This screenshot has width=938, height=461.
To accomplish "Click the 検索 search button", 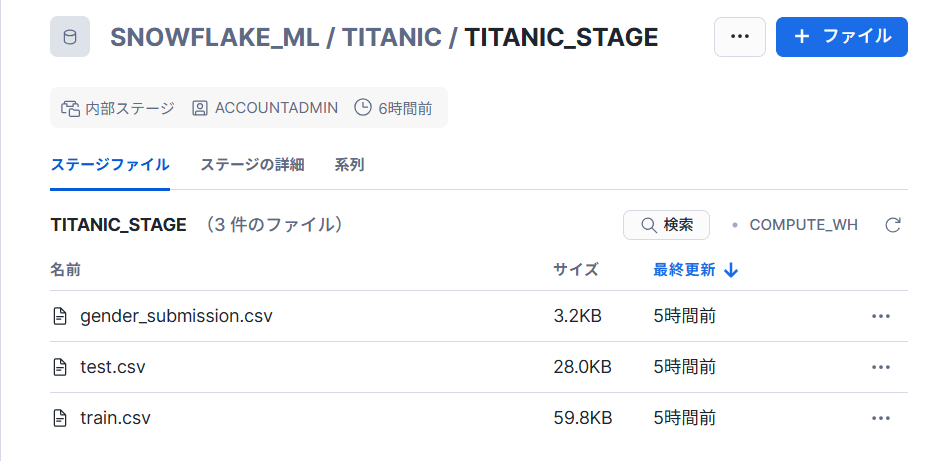I will pos(666,225).
